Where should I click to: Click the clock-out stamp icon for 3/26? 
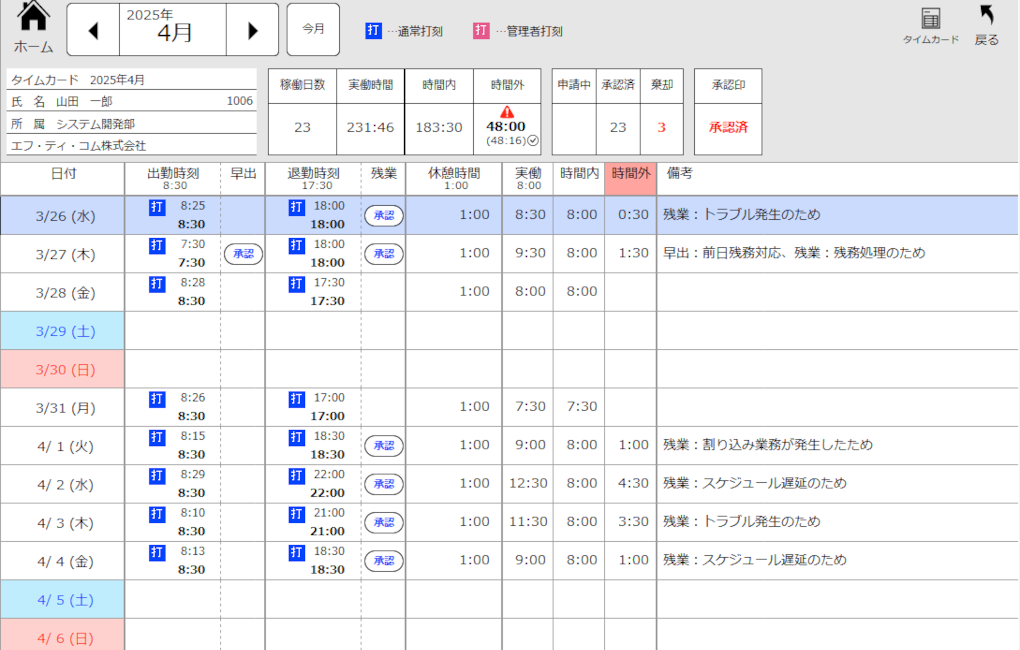(297, 207)
